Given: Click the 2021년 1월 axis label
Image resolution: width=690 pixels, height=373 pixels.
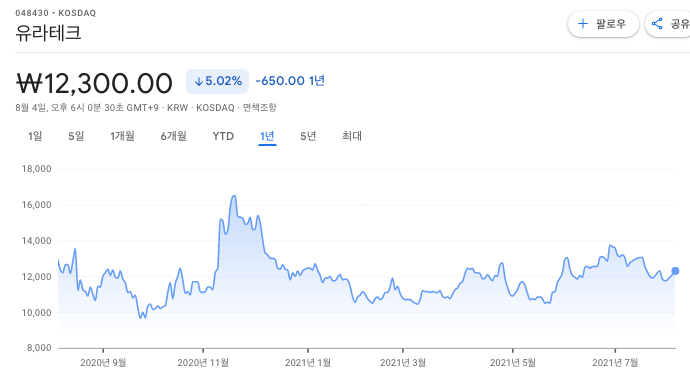Looking at the screenshot, I should [308, 363].
